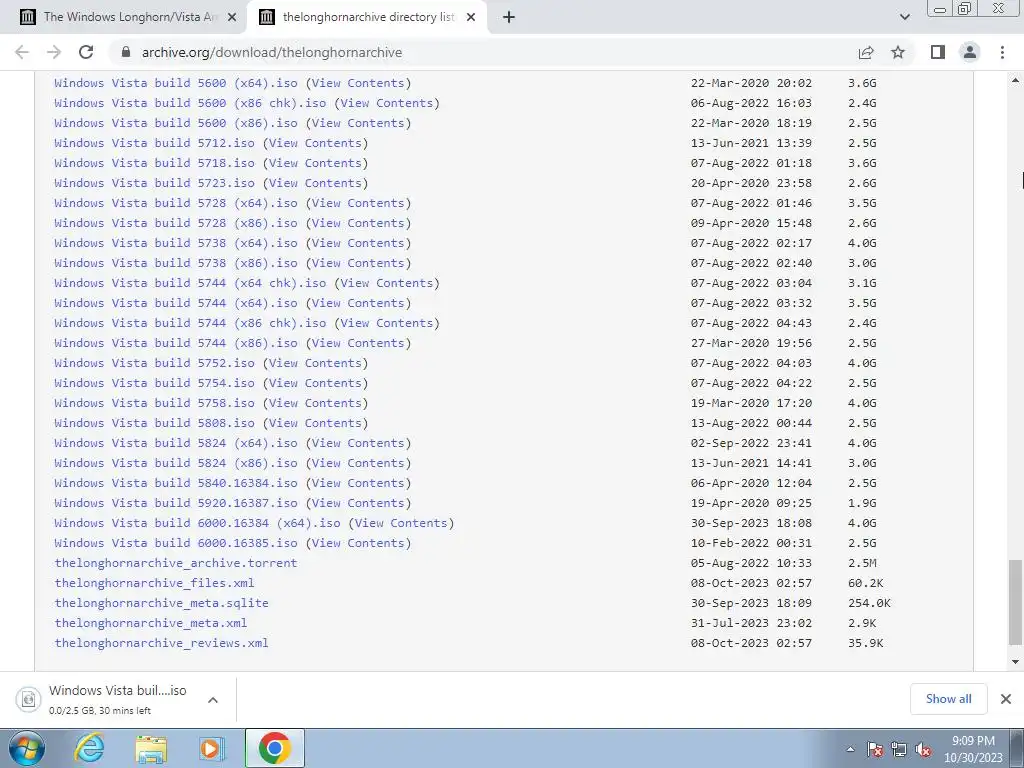Launch Internet Explorer from taskbar
Viewport: 1024px width, 768px height.
(x=89, y=748)
